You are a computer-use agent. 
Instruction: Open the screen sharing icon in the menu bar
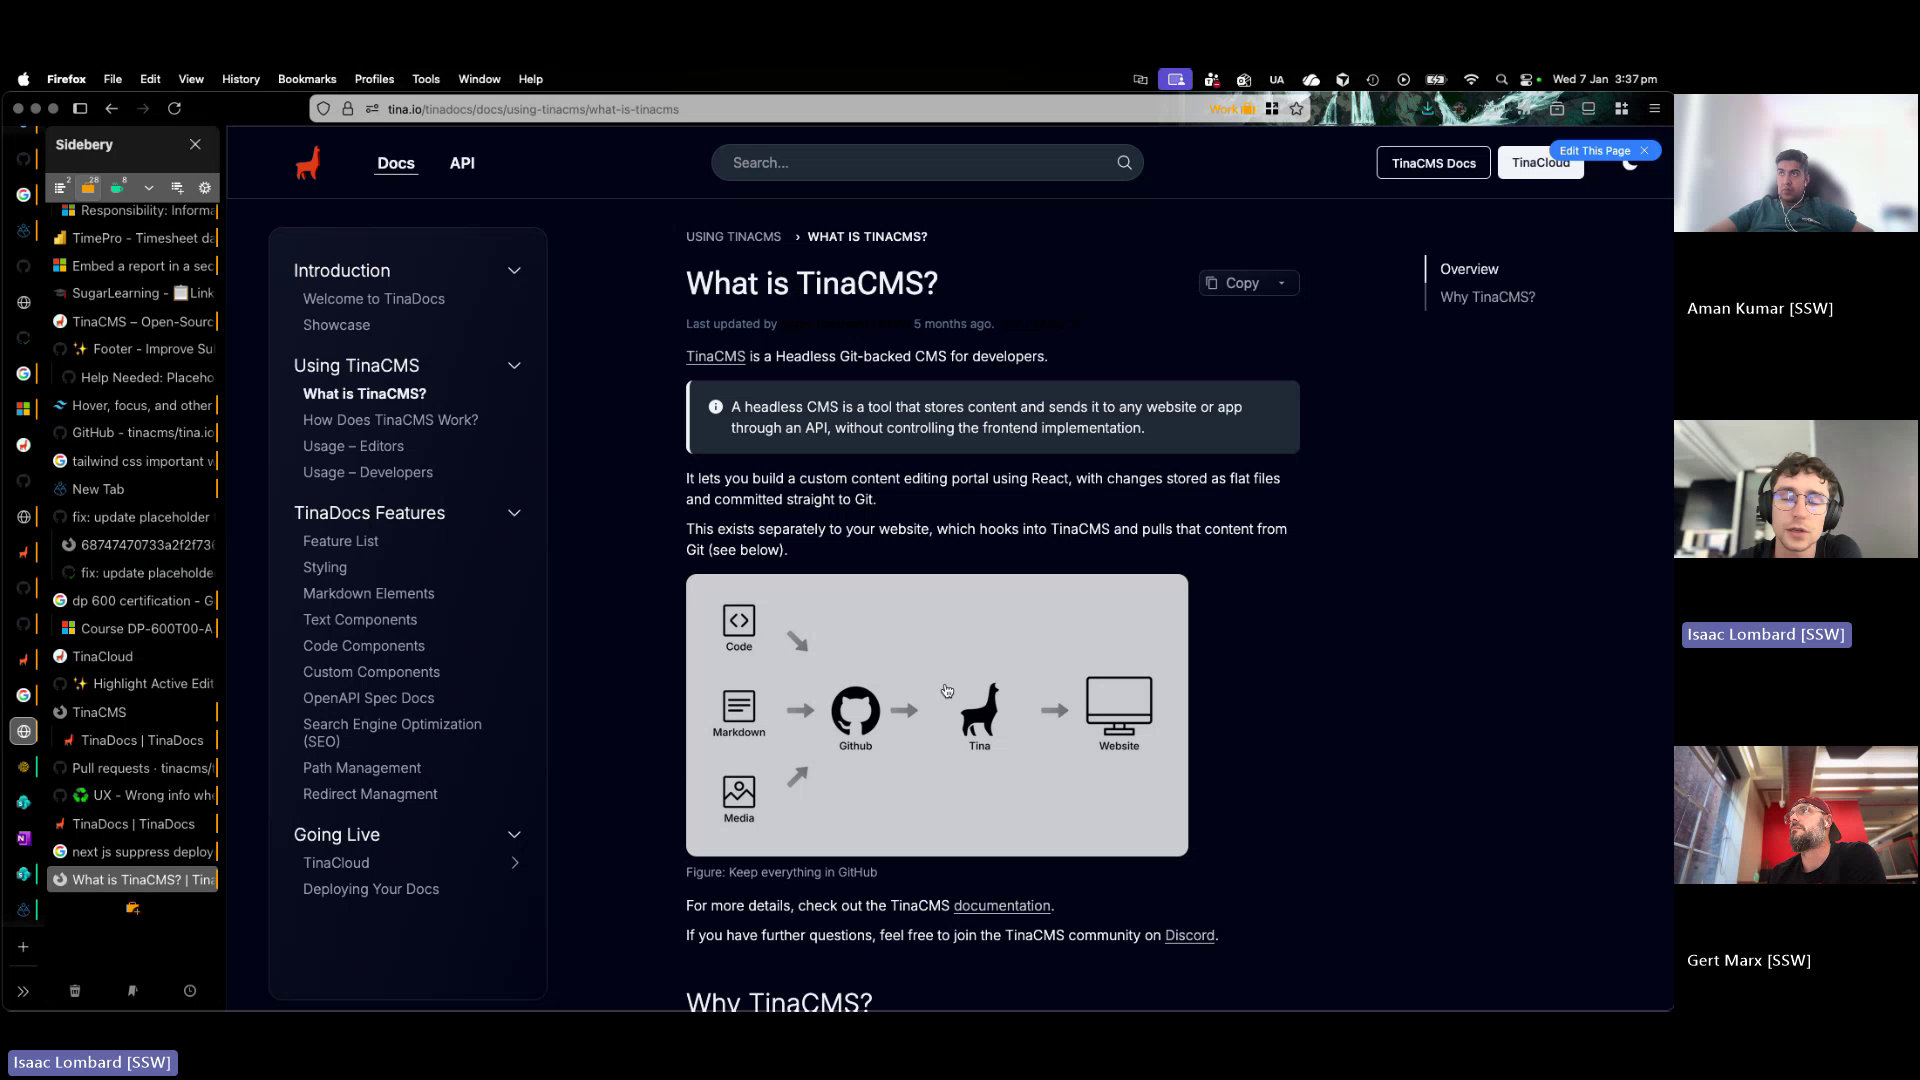(1175, 79)
